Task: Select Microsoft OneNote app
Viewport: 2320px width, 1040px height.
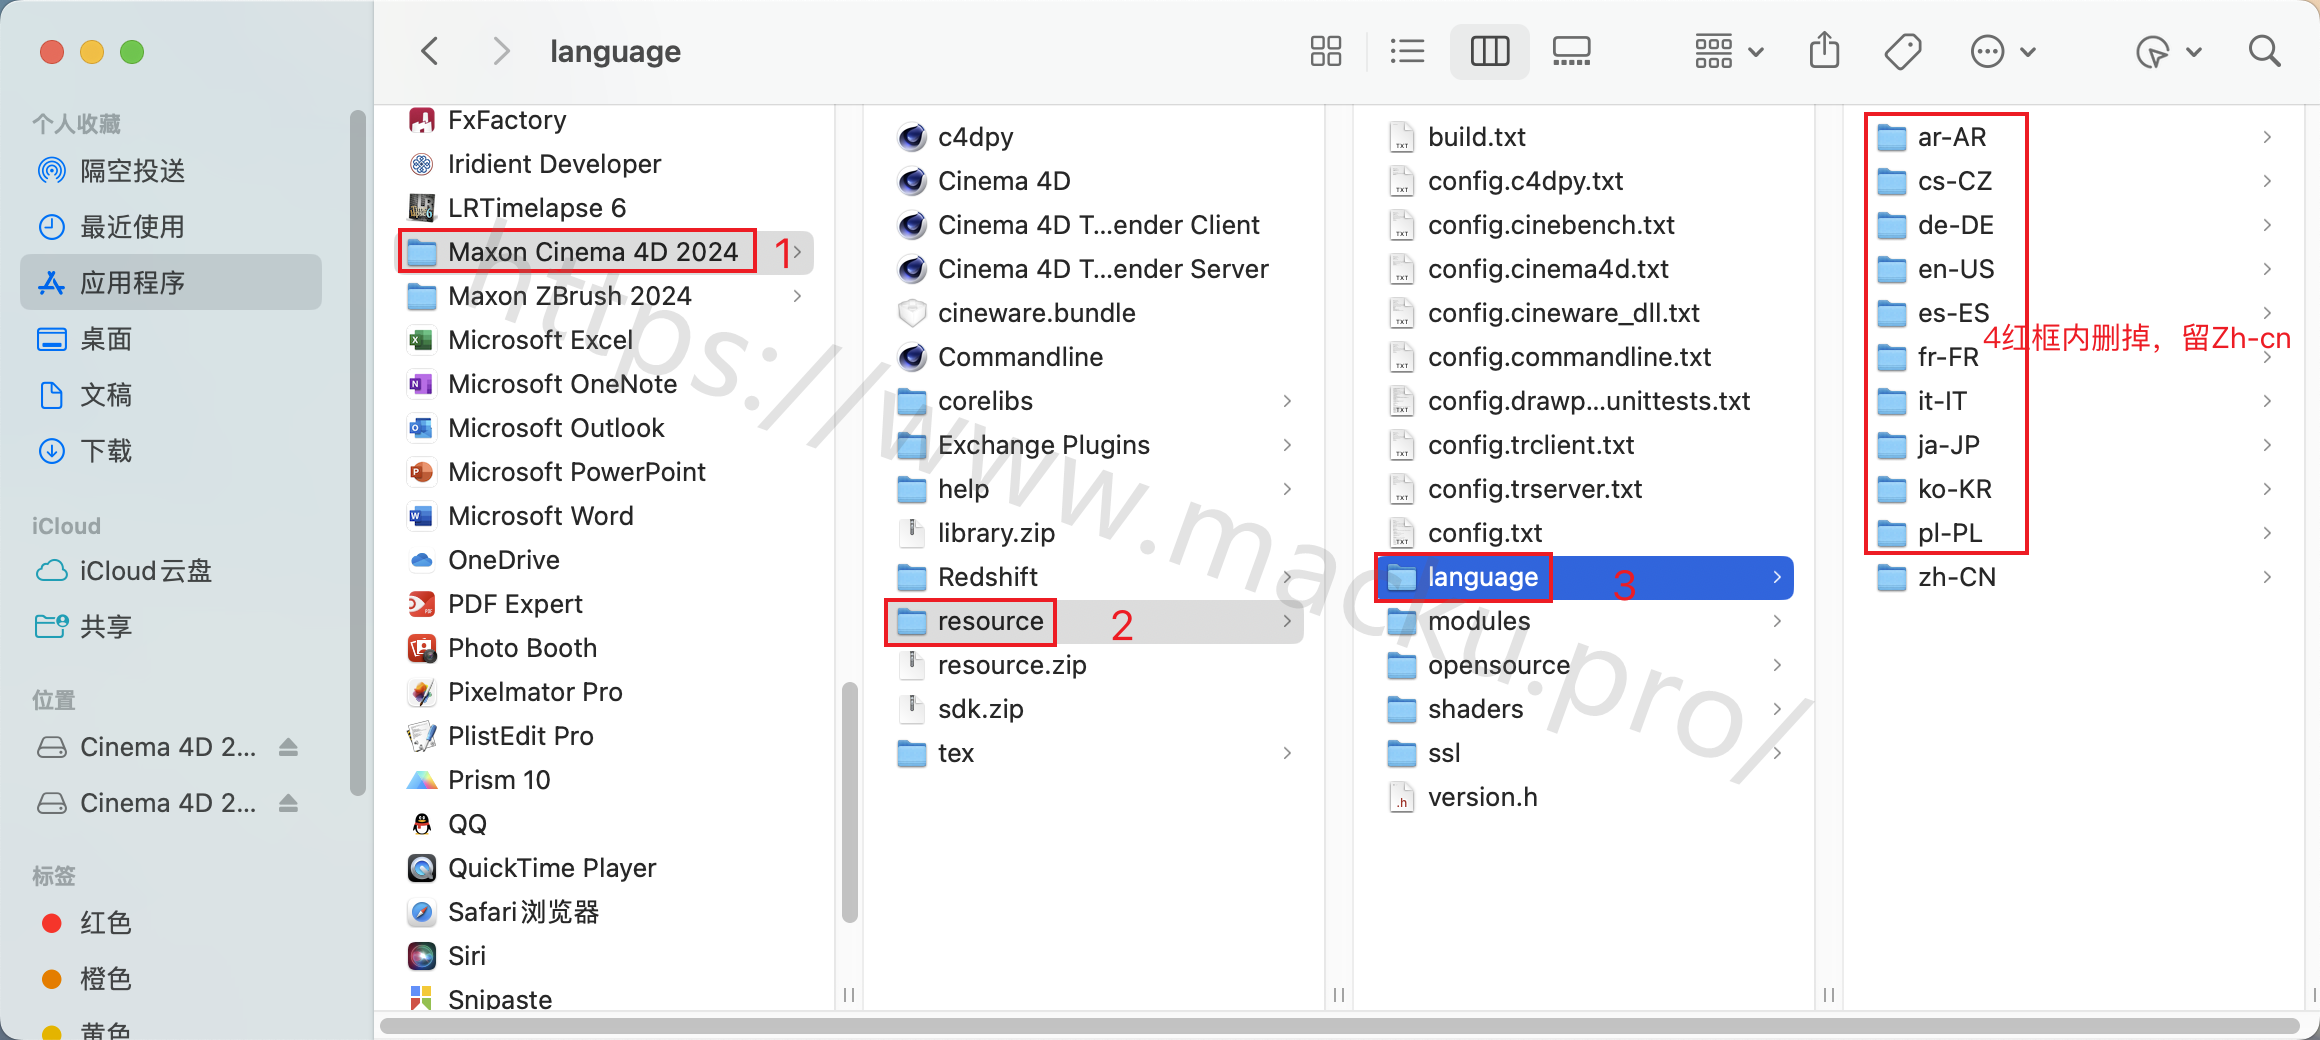Action: click(x=606, y=384)
